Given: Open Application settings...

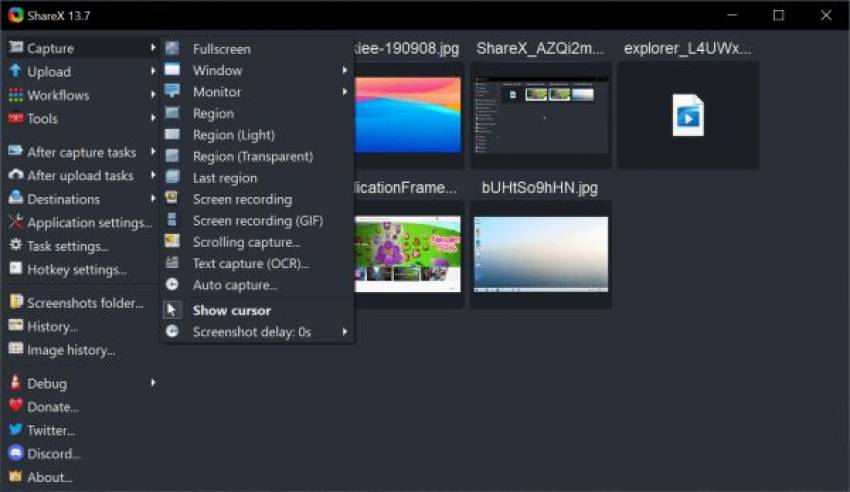Looking at the screenshot, I should [x=81, y=222].
